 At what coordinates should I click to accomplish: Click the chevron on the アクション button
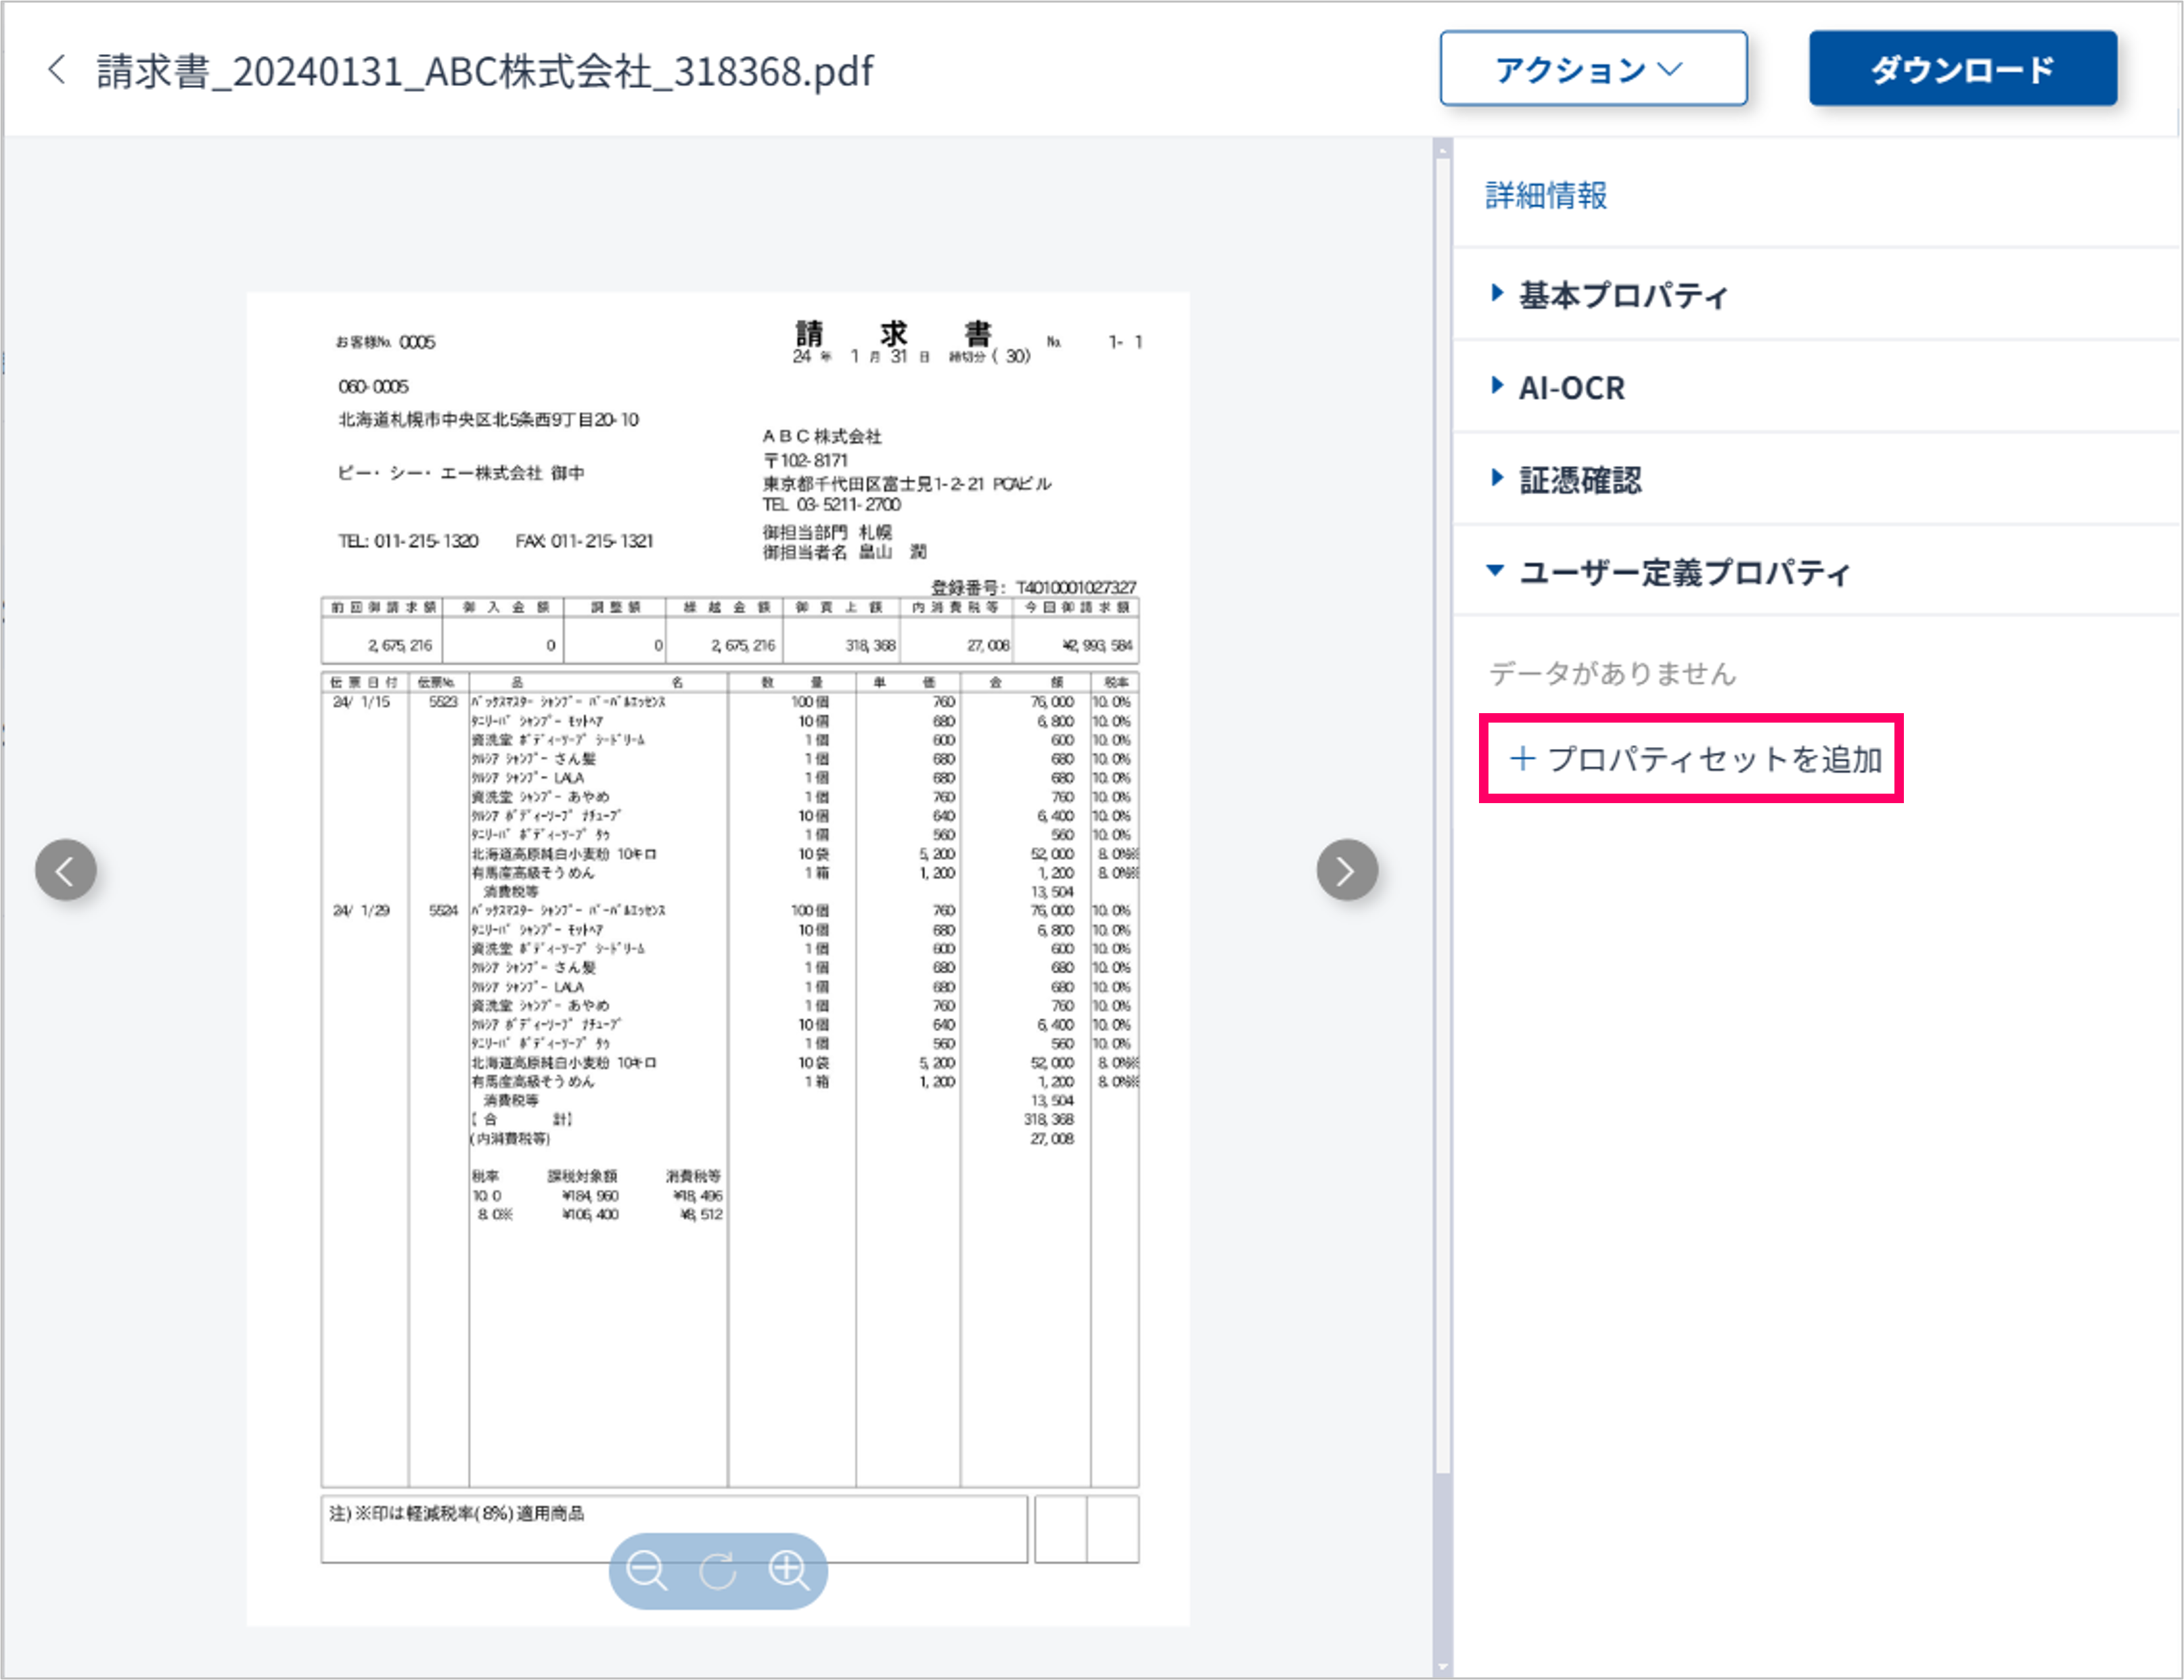point(1671,69)
